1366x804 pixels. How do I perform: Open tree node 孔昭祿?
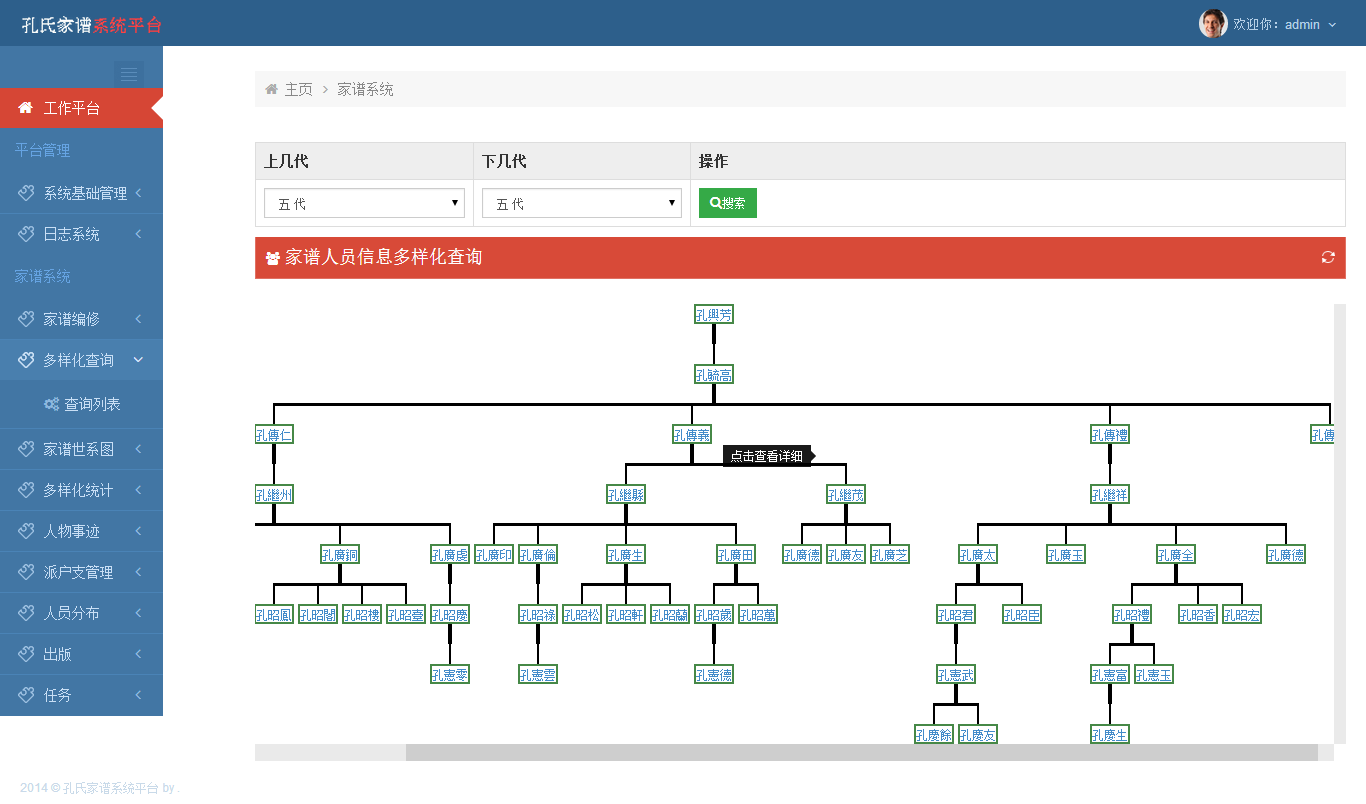[538, 615]
